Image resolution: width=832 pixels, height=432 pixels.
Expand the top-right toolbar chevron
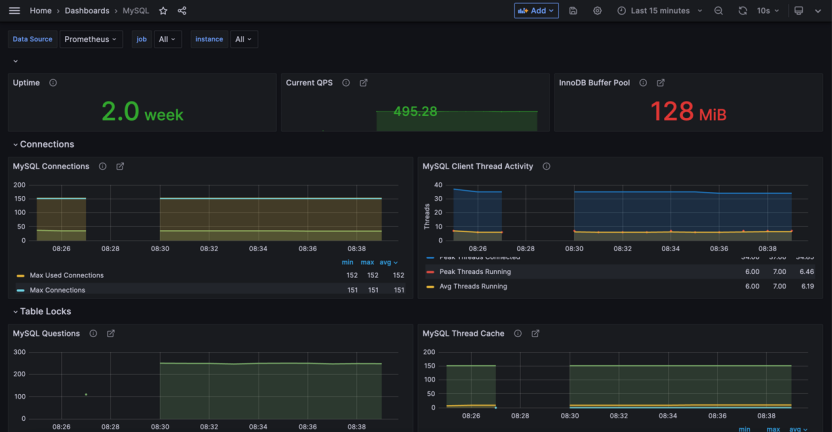click(x=818, y=11)
